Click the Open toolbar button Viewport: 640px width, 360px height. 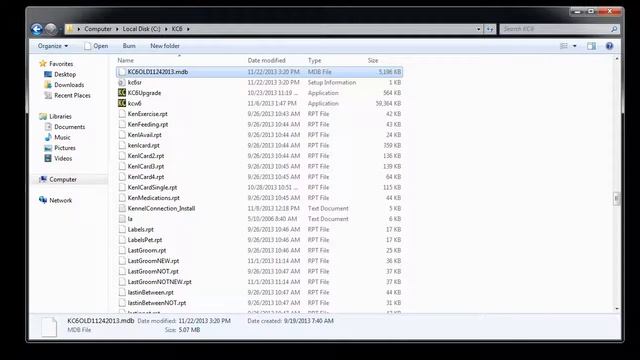(x=96, y=46)
